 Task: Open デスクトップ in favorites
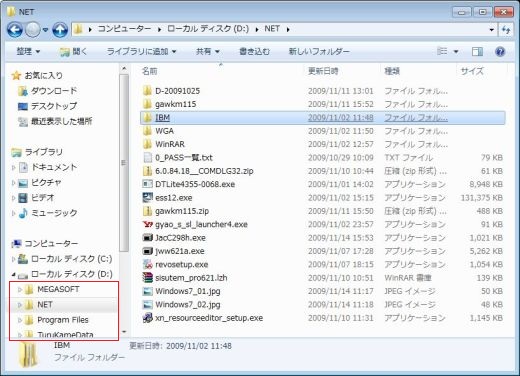coord(54,106)
